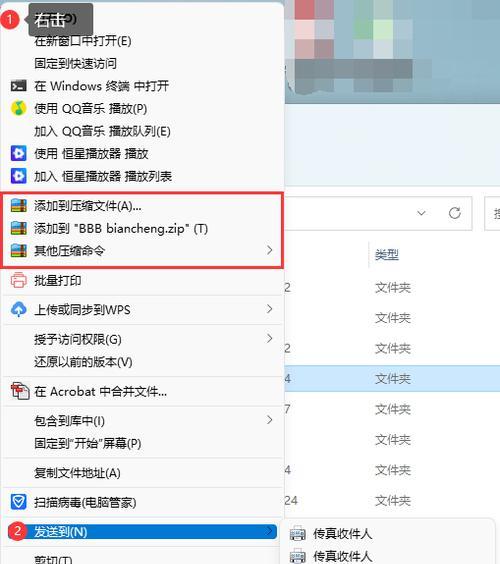Select the highlighted 文件夹 row
The image size is (500, 564).
pos(392,378)
